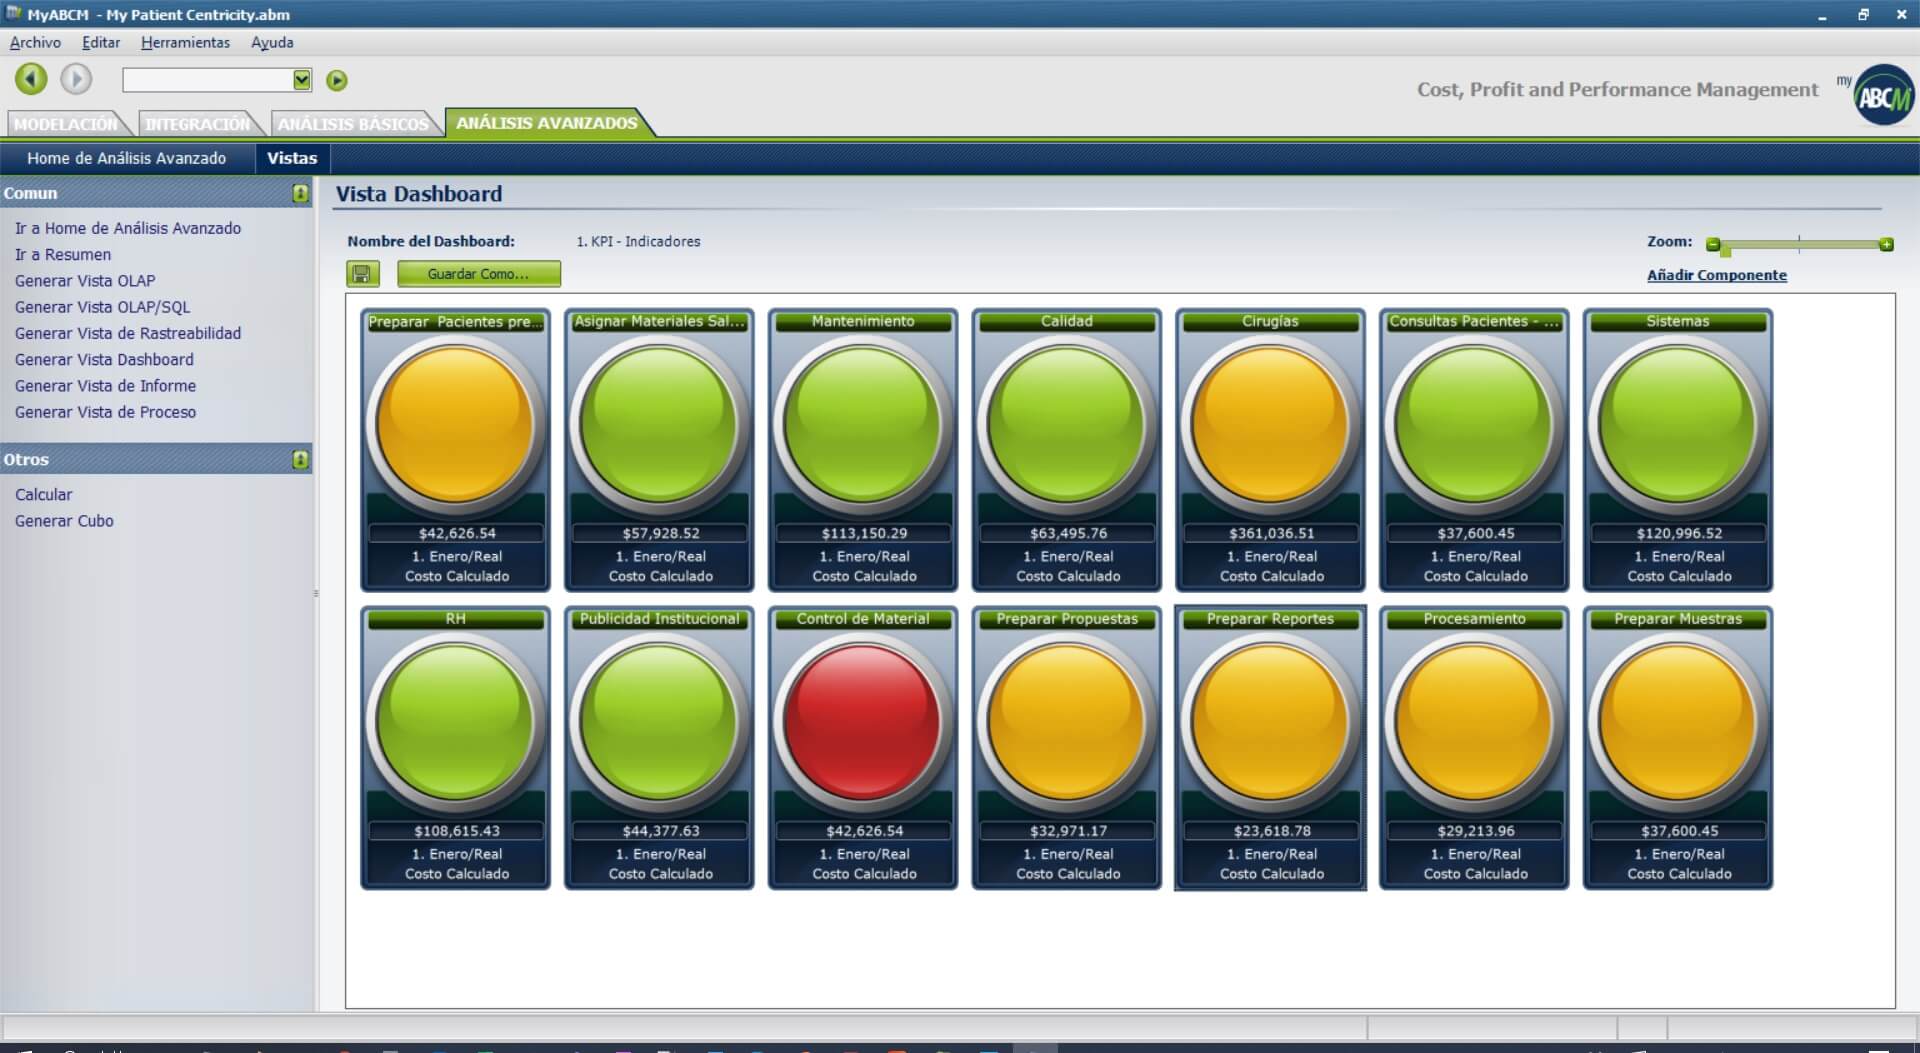Click the $63,495.76 value on Calidad
Viewport: 1920px width, 1053px height.
[x=1068, y=533]
